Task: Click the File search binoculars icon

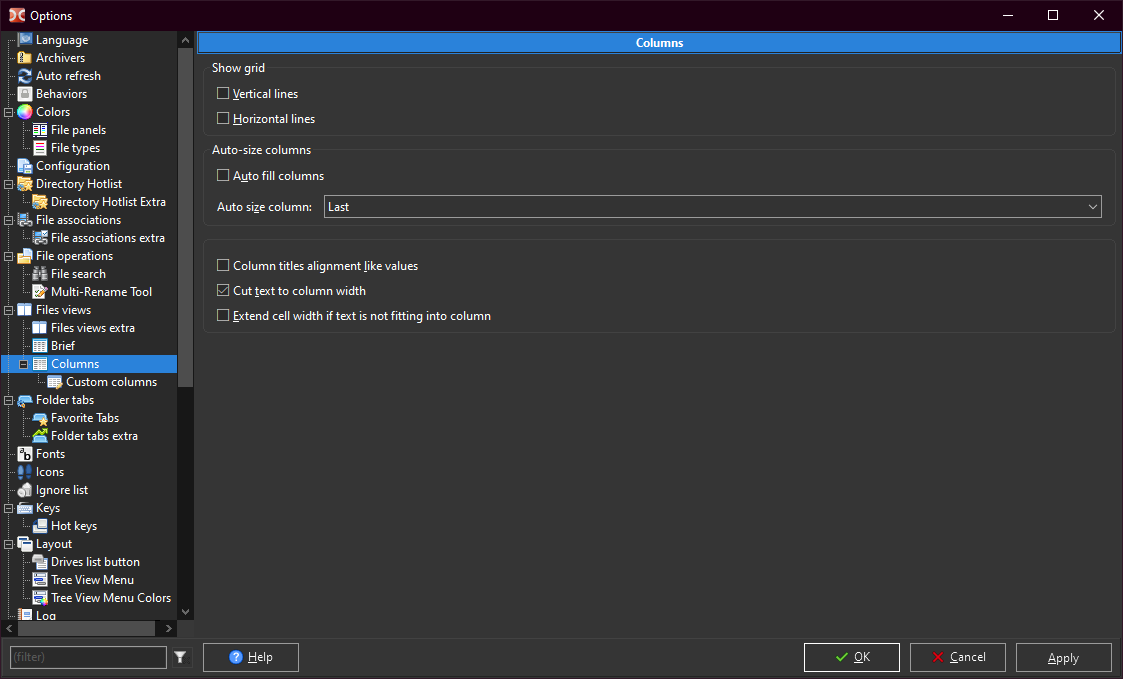Action: click(40, 274)
